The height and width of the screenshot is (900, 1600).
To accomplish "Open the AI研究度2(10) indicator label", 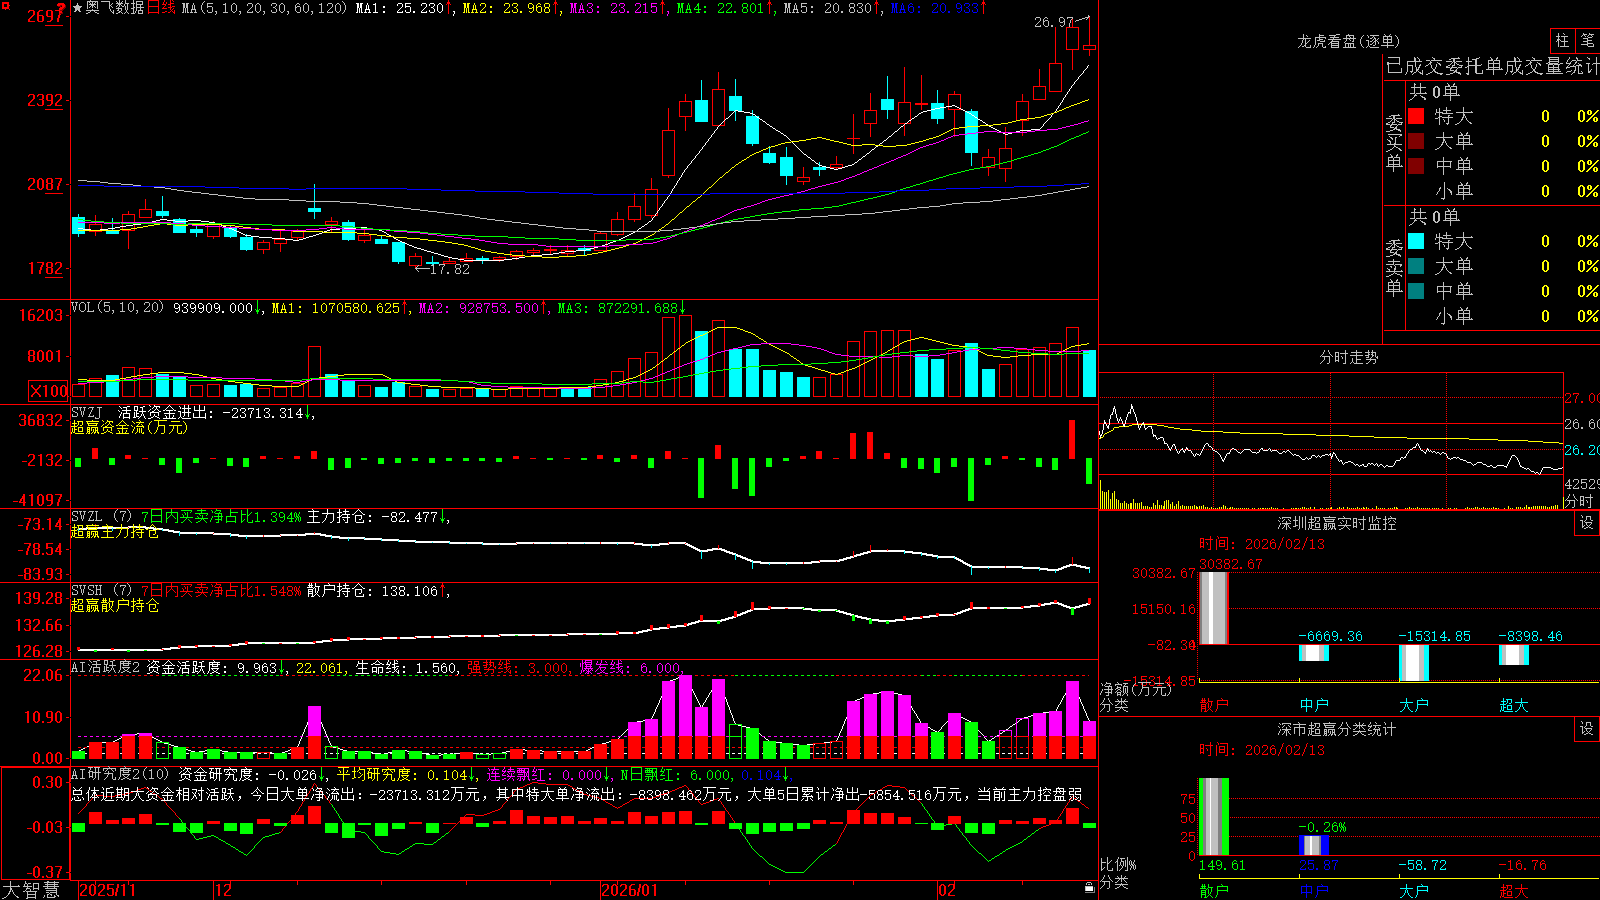I will pyautogui.click(x=121, y=774).
